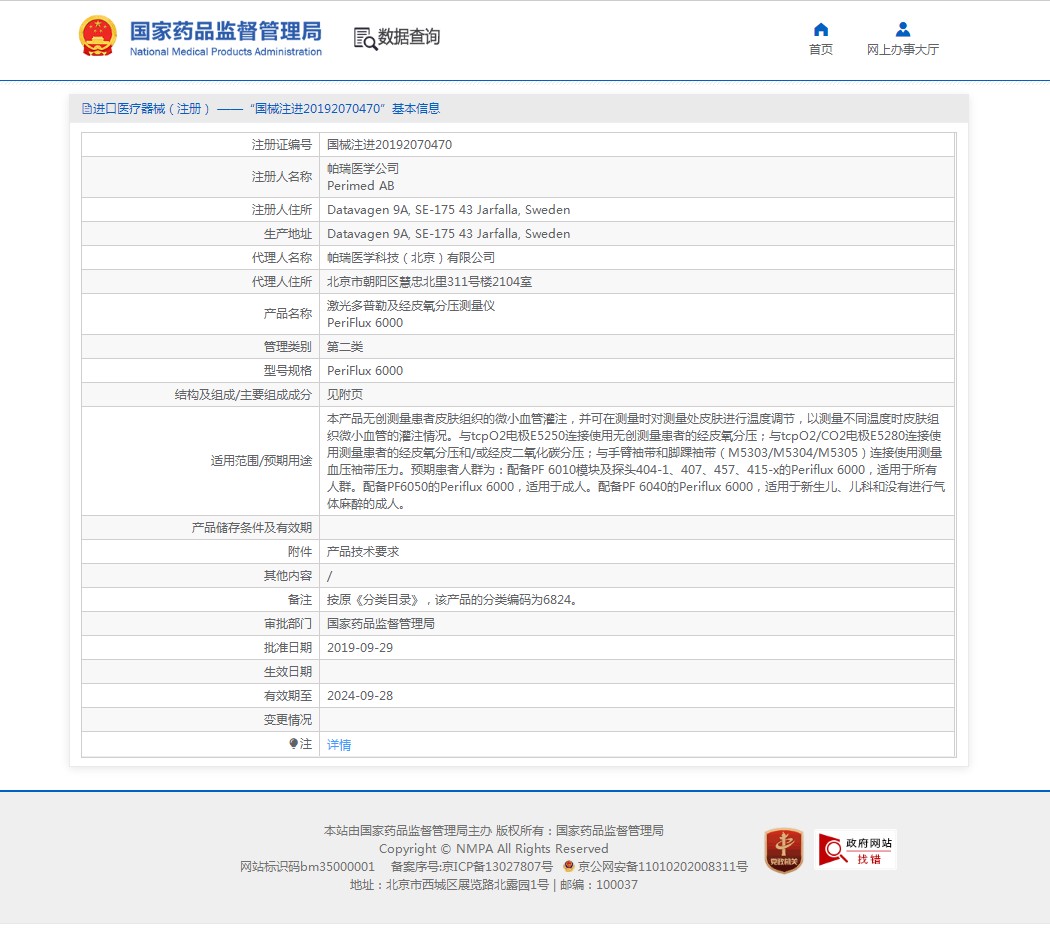Image resolution: width=1050 pixels, height=930 pixels.
Task: Click the 有效期至 label
Action: pos(288,696)
